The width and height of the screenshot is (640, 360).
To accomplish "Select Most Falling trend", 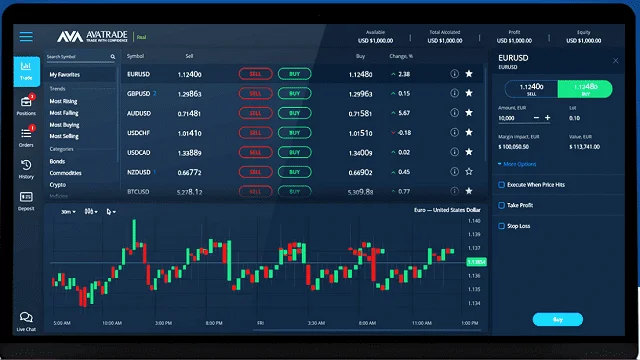I will tap(64, 113).
